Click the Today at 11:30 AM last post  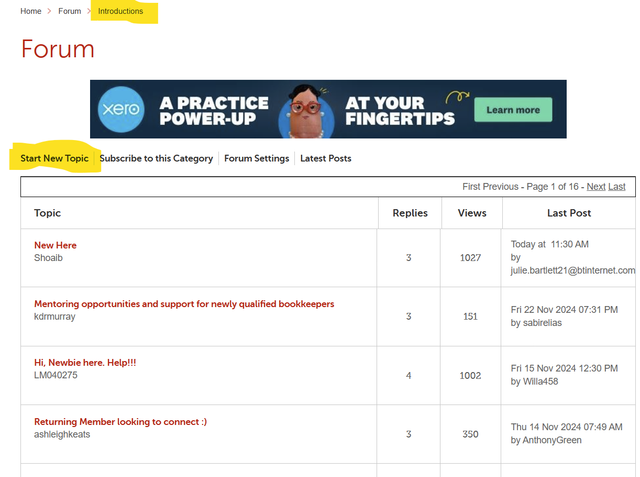tap(549, 244)
